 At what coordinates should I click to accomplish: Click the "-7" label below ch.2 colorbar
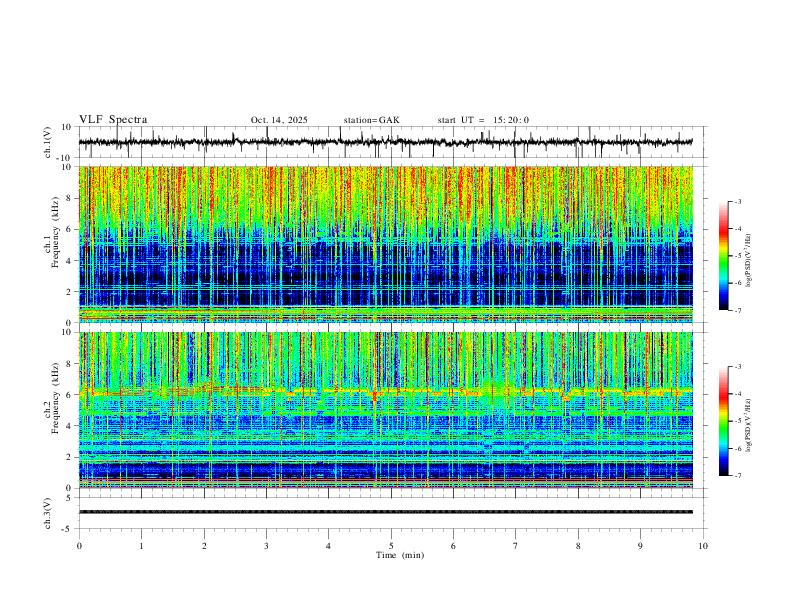click(x=738, y=476)
